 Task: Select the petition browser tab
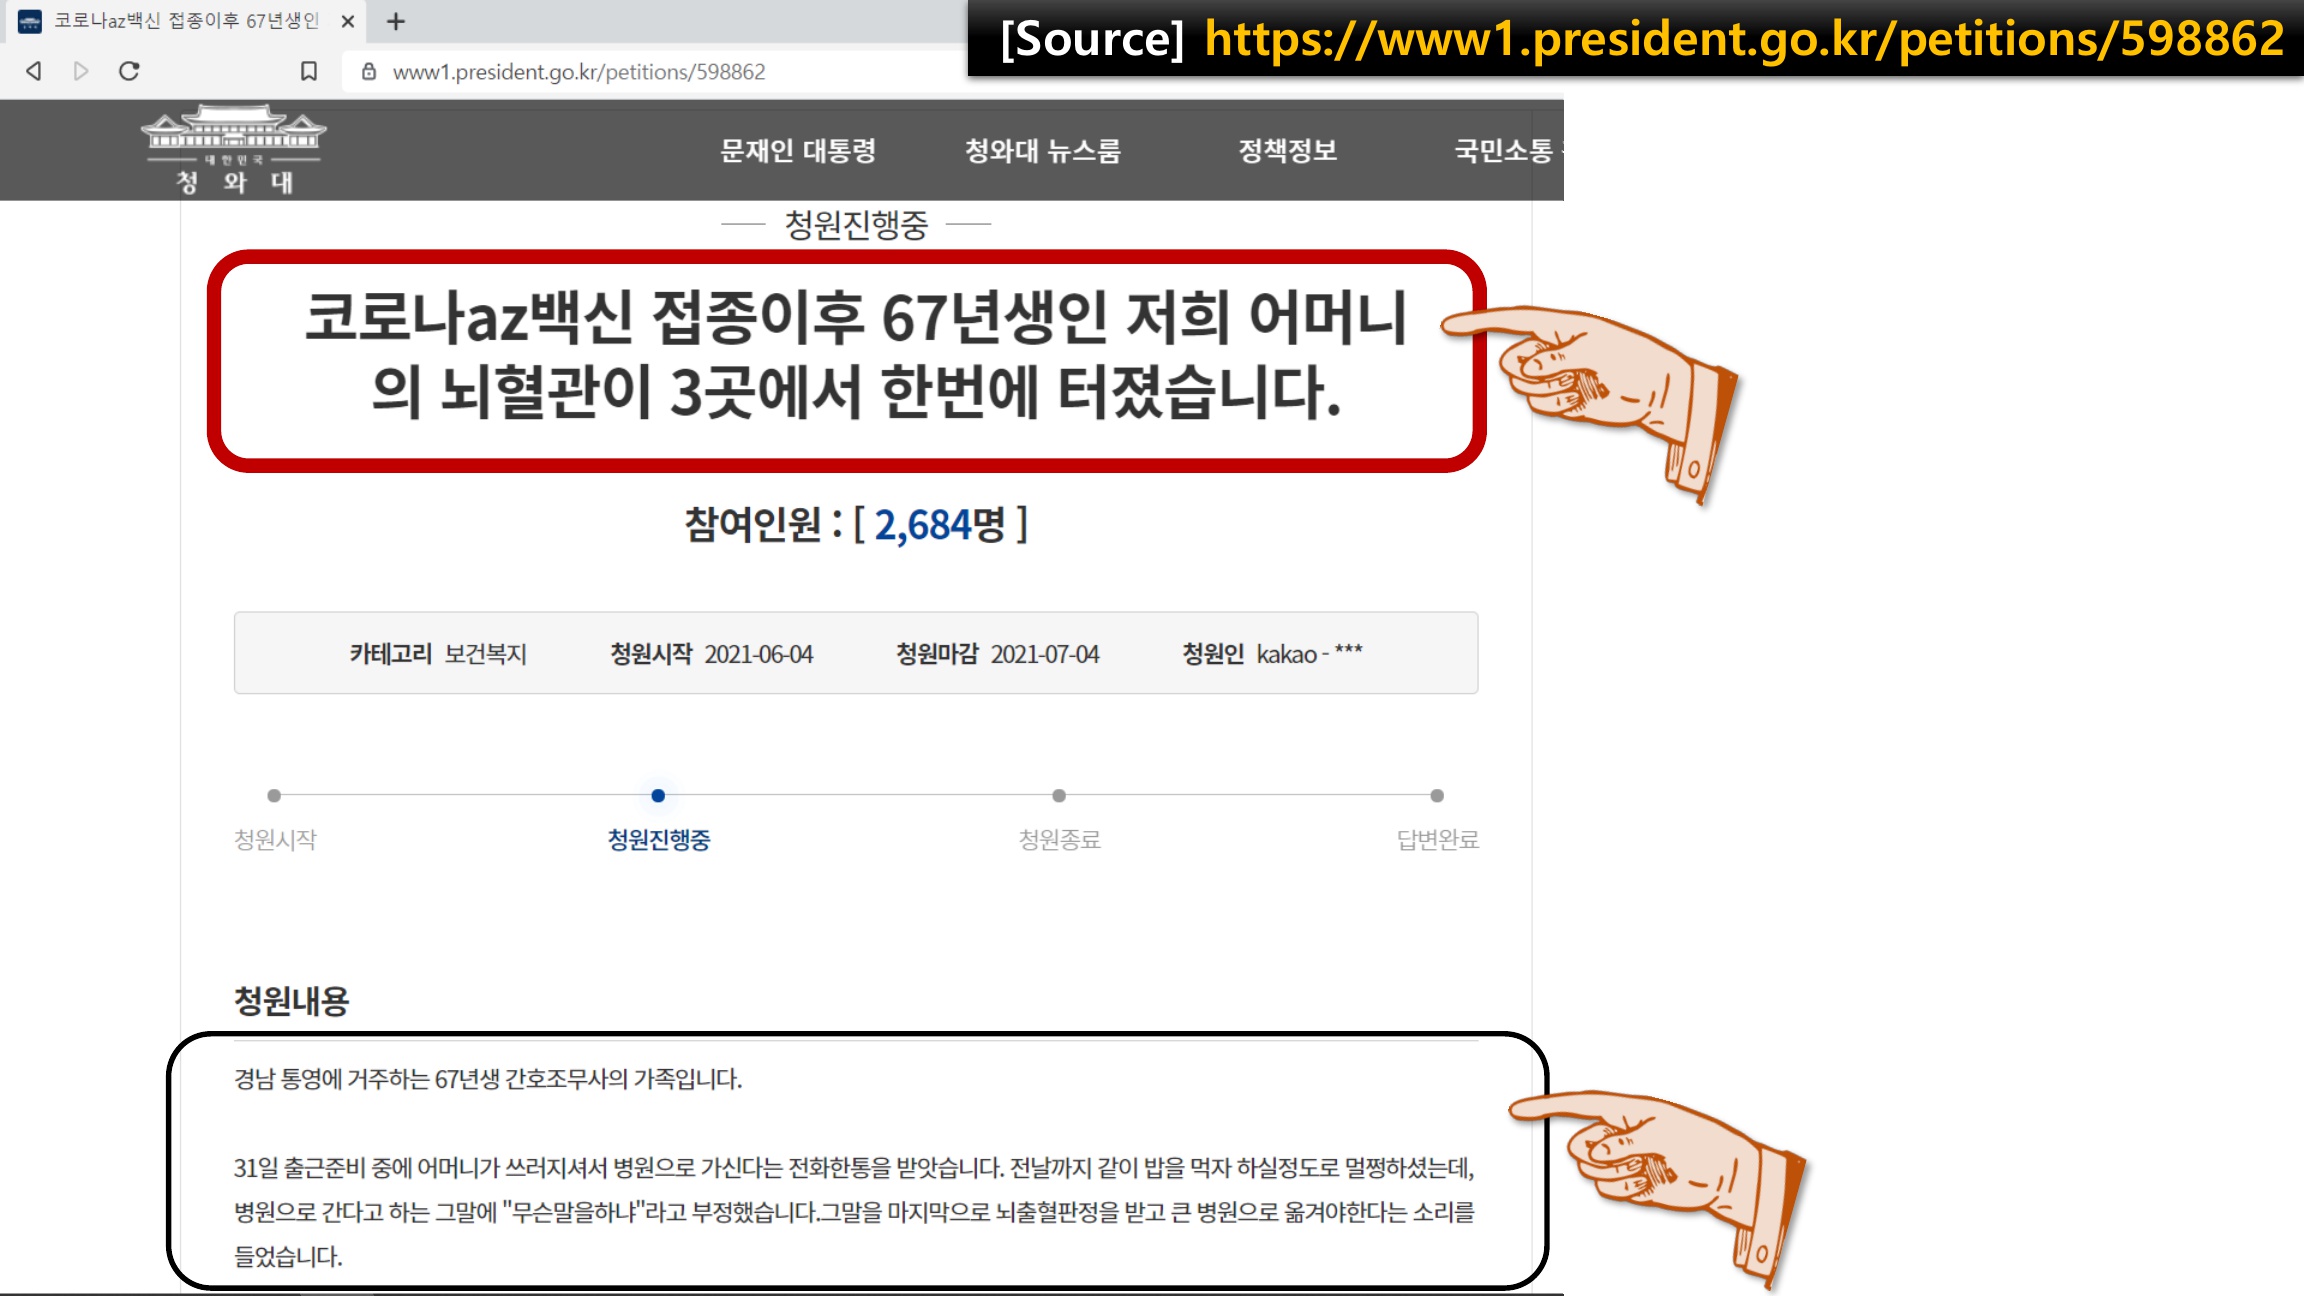[x=185, y=21]
